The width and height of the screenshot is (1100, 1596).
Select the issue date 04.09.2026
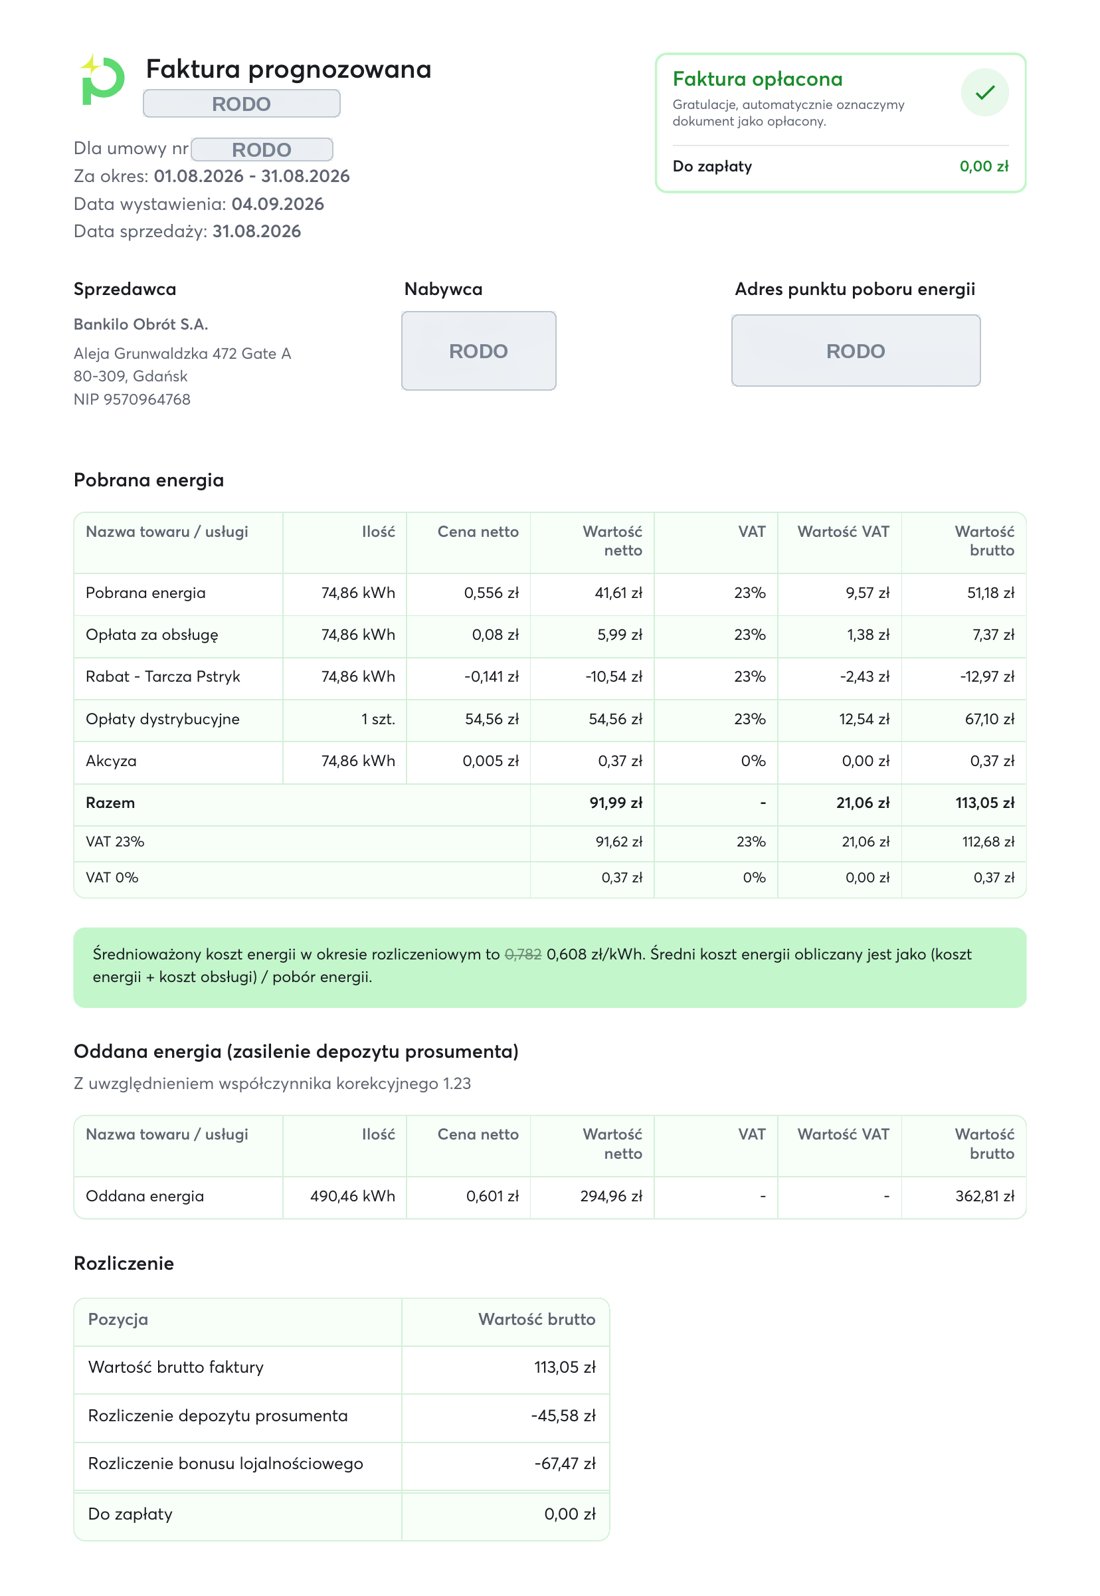click(278, 204)
